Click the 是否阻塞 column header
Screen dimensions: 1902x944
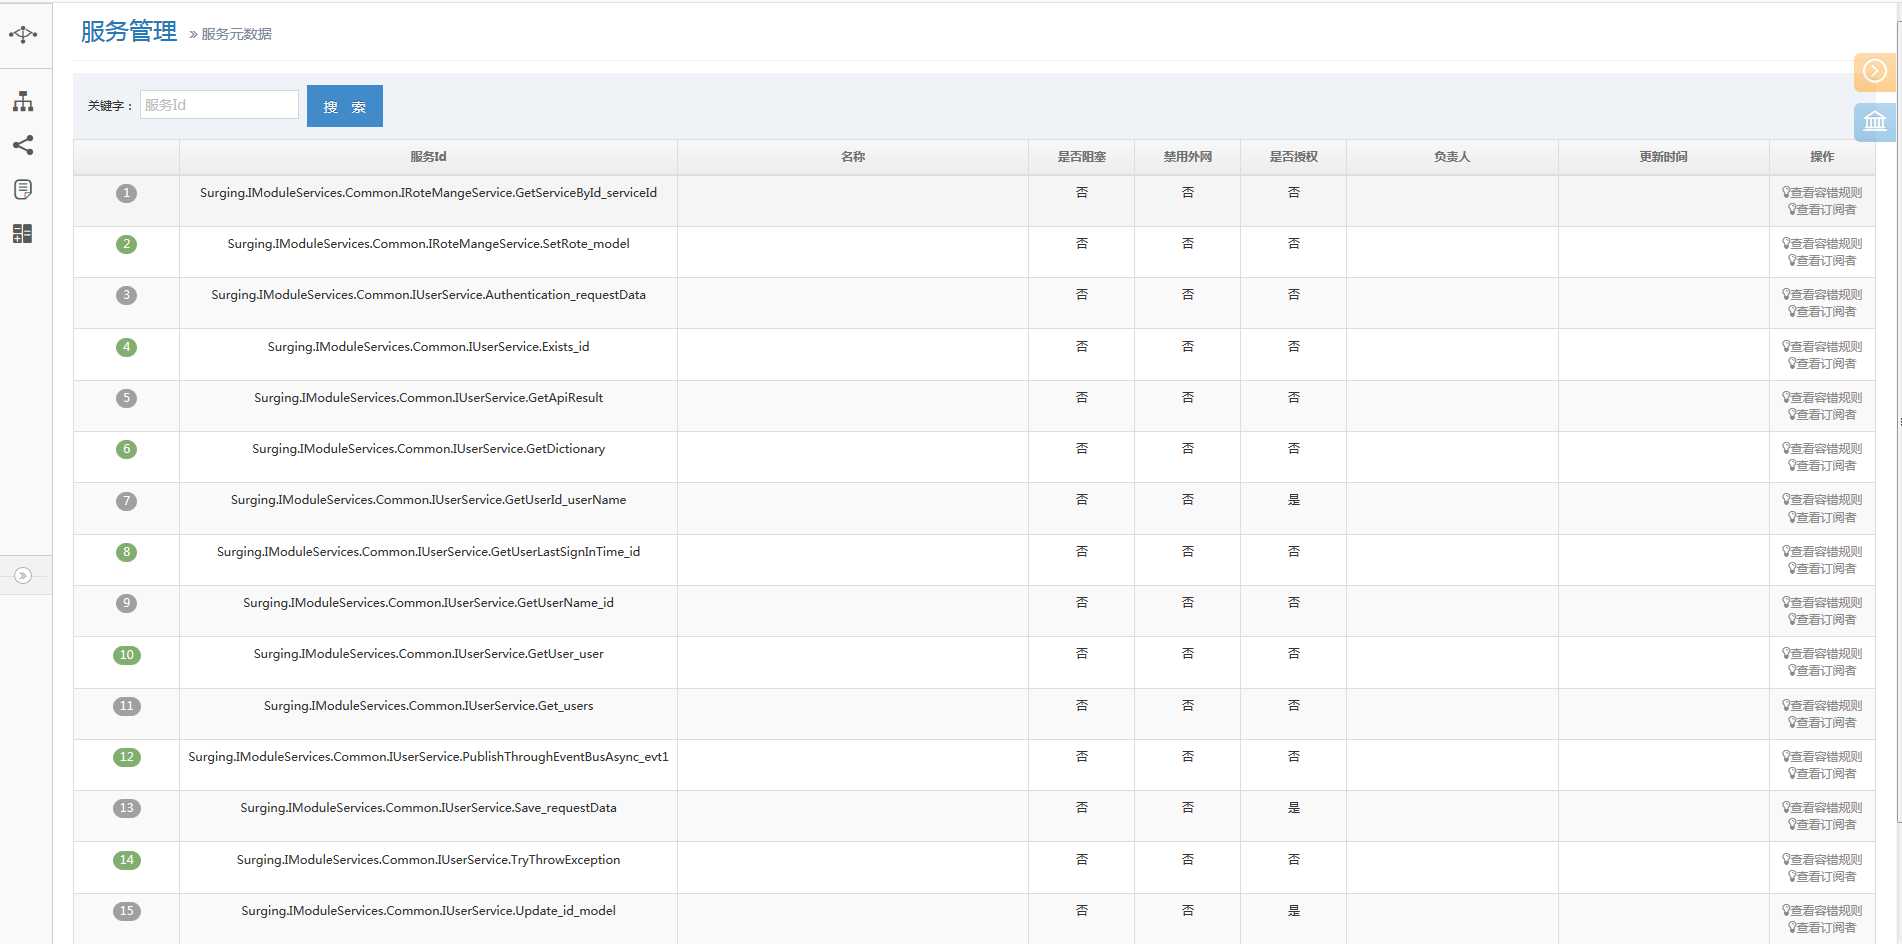point(1082,157)
